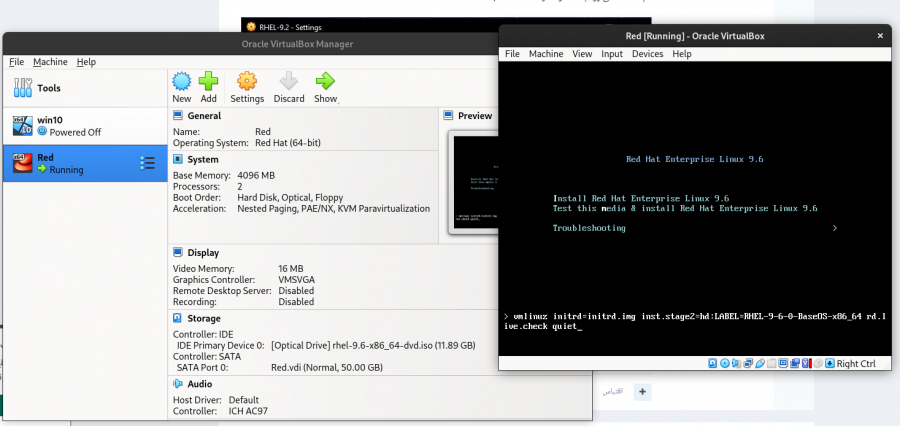Select 'Install Red Hat Enterprise Linux 9.6' boot entry
900x426 pixels.
[641, 198]
